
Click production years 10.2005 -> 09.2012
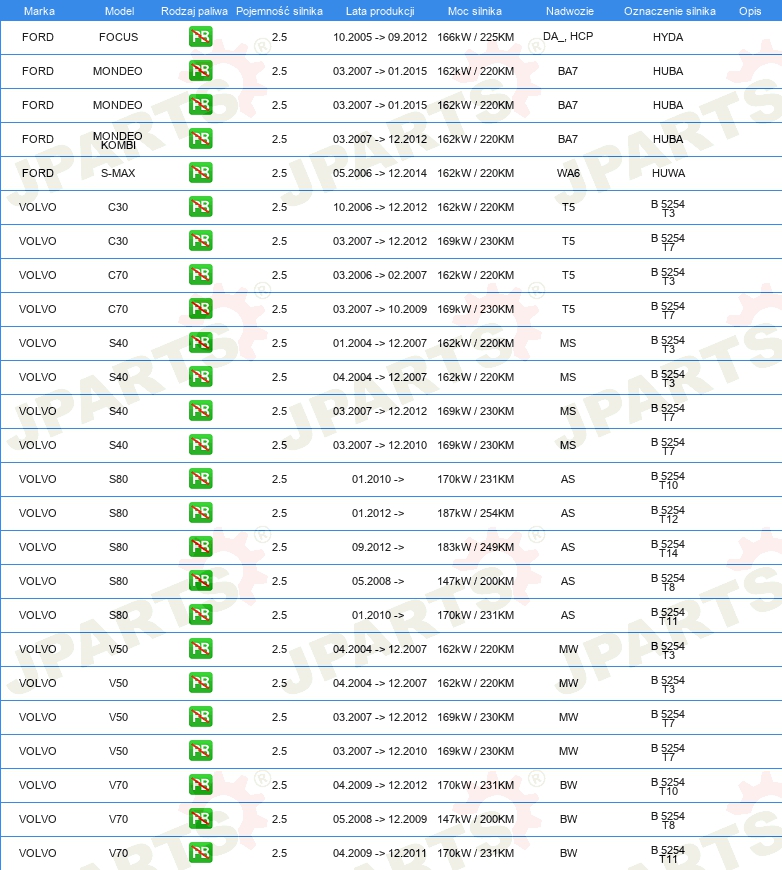click(380, 37)
